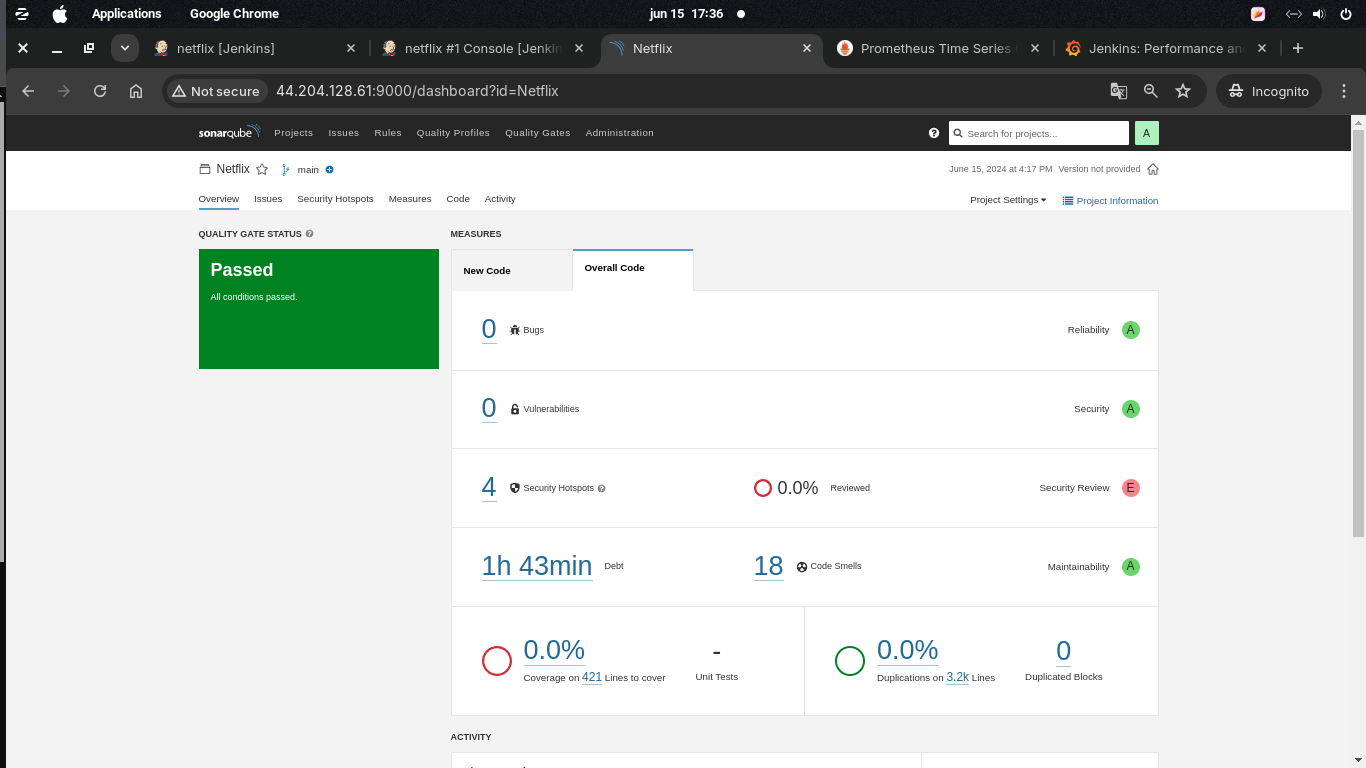Click the plus icon beside main branch

tap(329, 170)
